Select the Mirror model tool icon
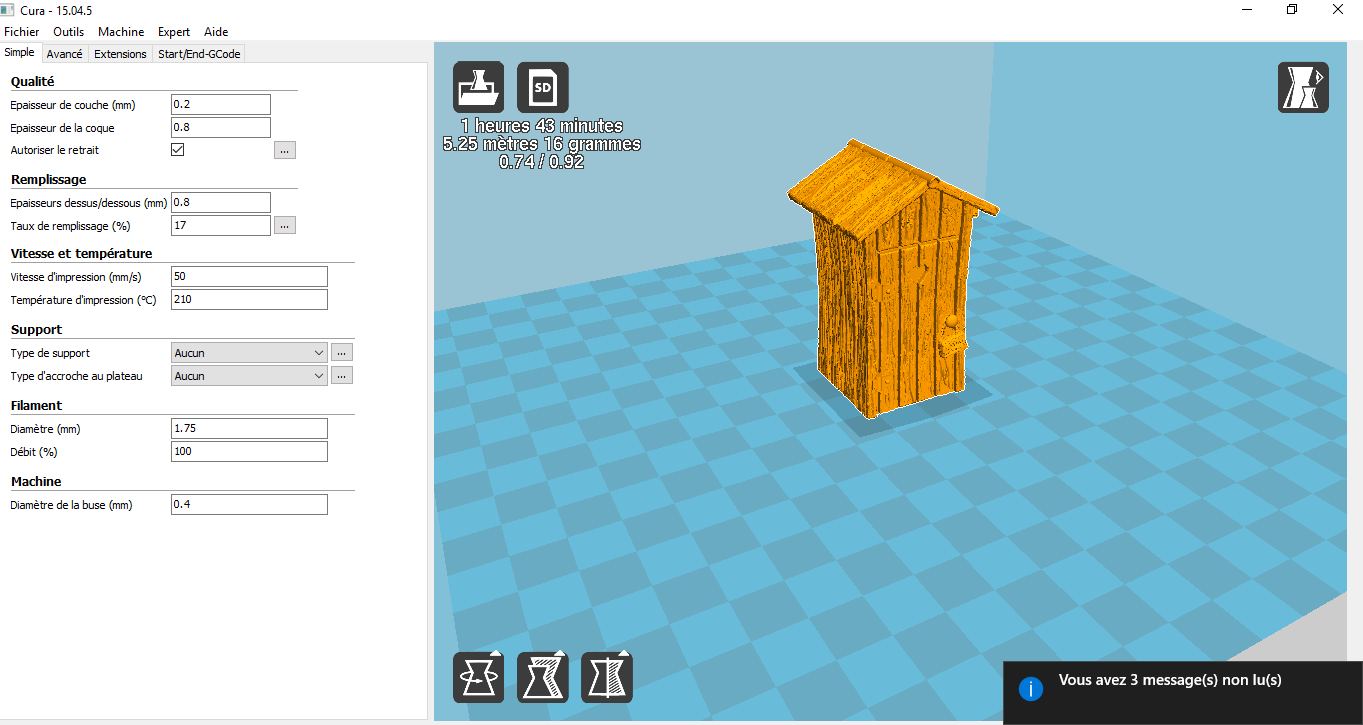This screenshot has width=1363, height=725. point(607,677)
